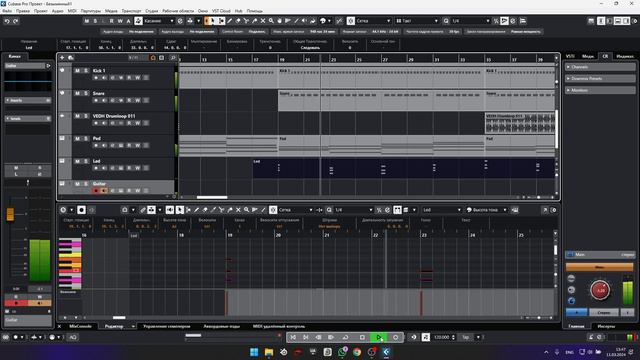Toggle the transport Cycle loop button
640x360 pixels.
pyautogui.click(x=345, y=337)
